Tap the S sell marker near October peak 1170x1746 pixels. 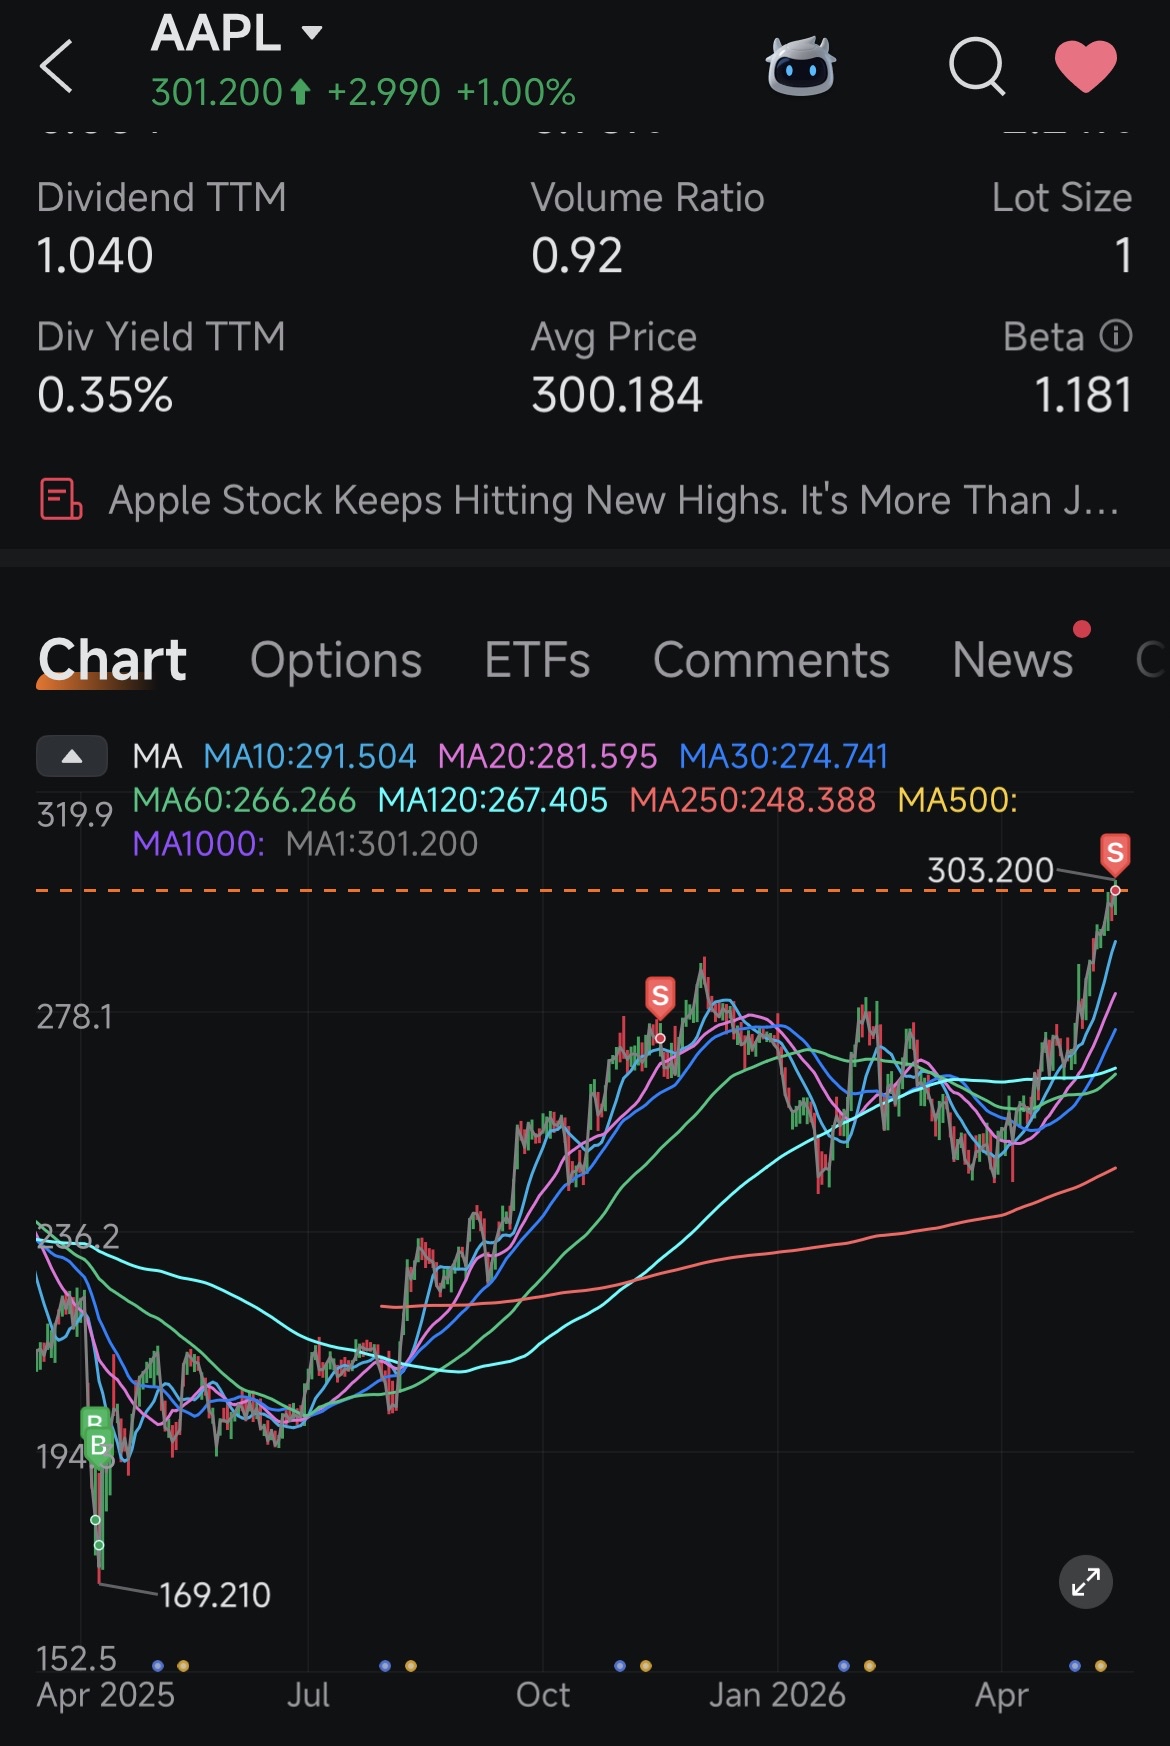(659, 996)
